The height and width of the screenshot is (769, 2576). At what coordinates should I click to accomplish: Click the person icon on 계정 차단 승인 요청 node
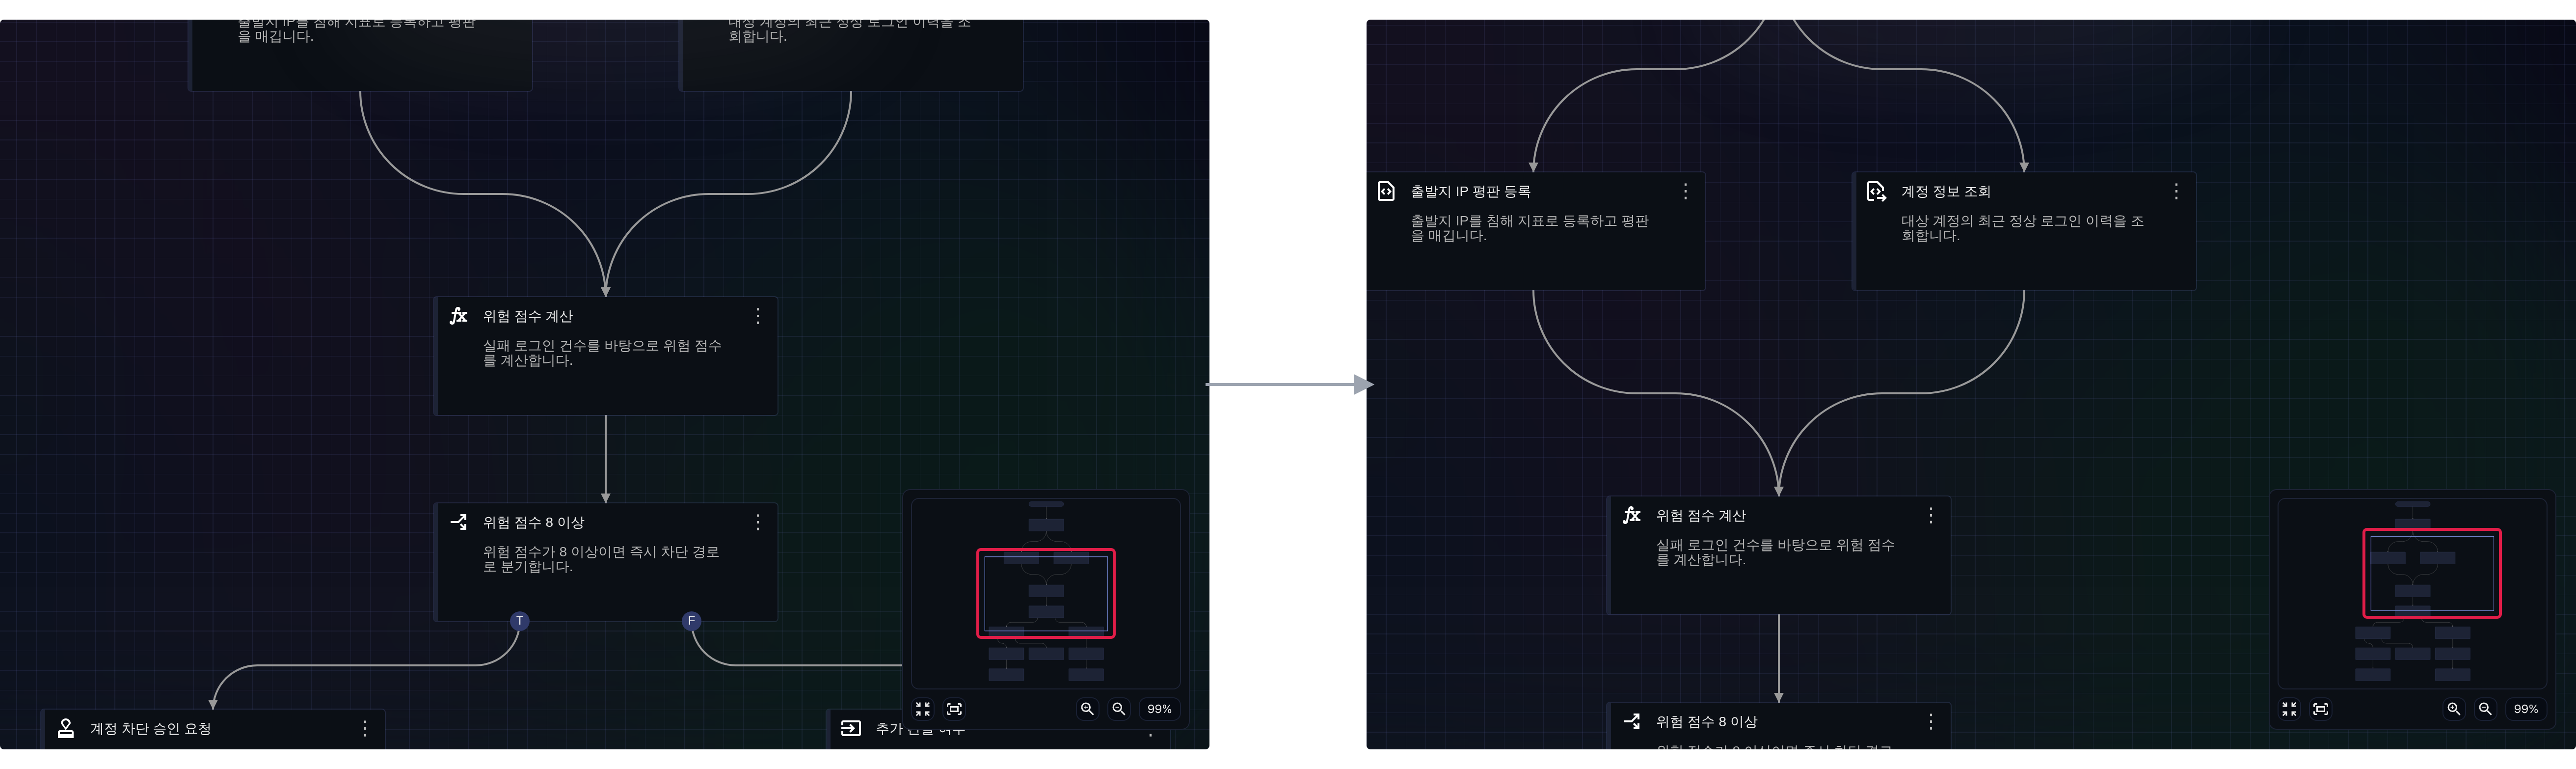click(x=66, y=728)
